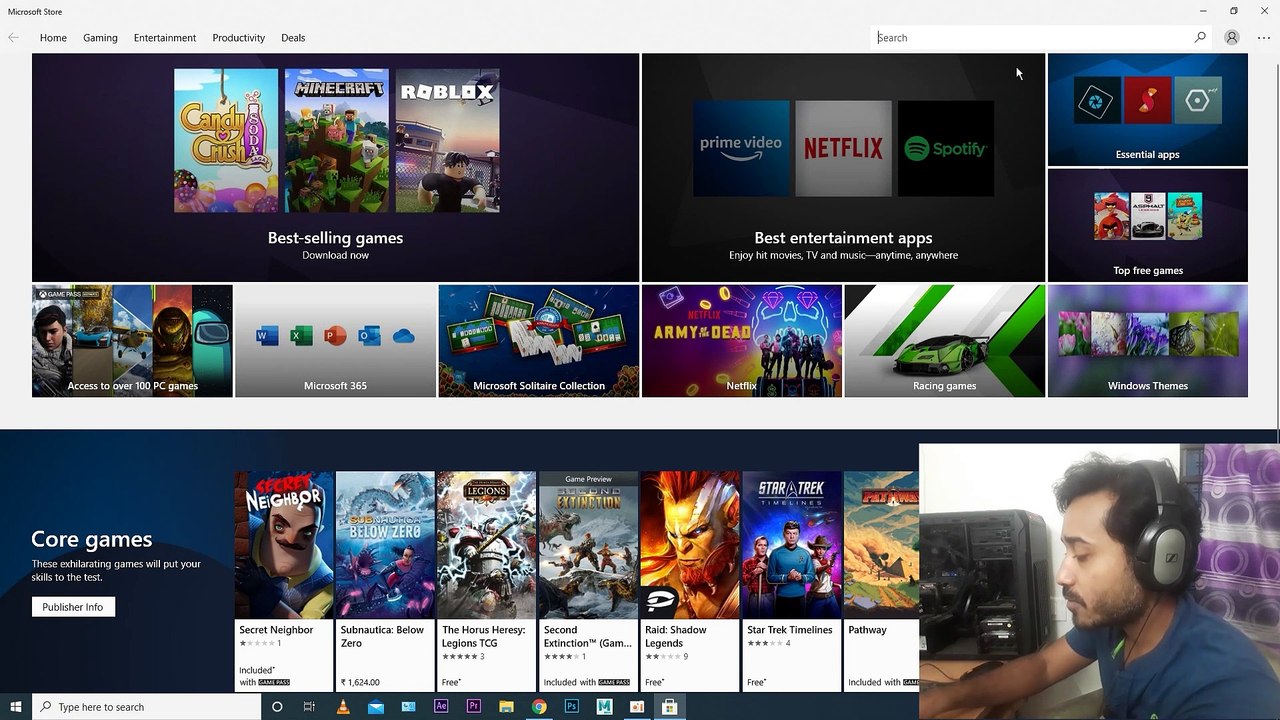This screenshot has height=720, width=1280.
Task: Open The Horus Heresy: Legions TCG card
Action: click(487, 581)
